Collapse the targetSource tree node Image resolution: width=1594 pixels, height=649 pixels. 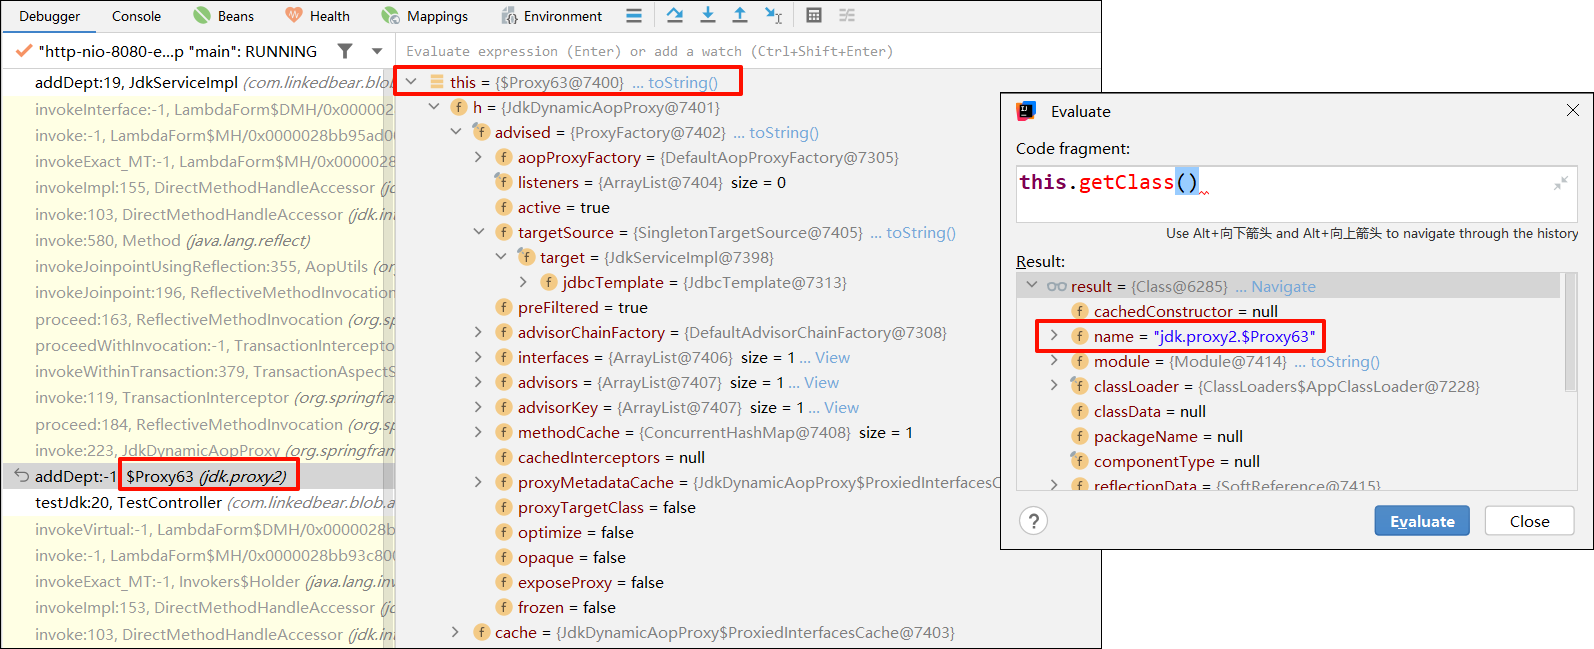coord(478,232)
